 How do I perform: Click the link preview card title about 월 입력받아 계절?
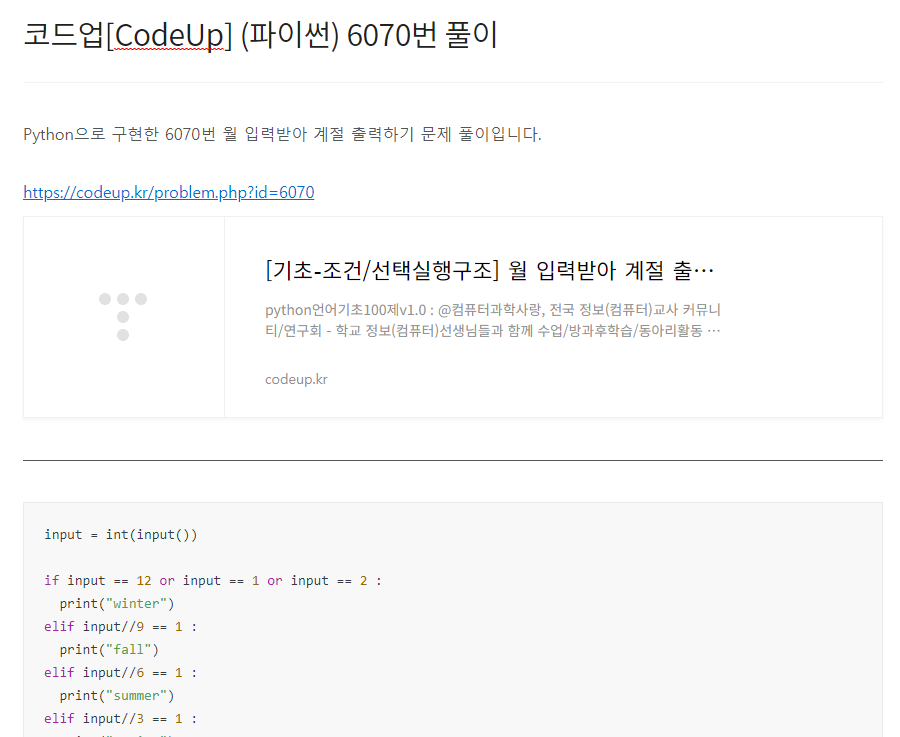click(x=490, y=270)
